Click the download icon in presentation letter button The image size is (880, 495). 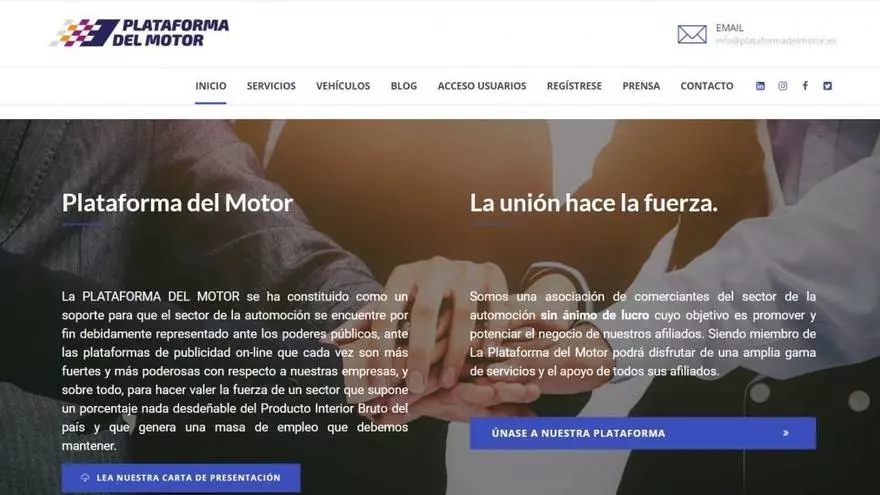[x=85, y=478]
